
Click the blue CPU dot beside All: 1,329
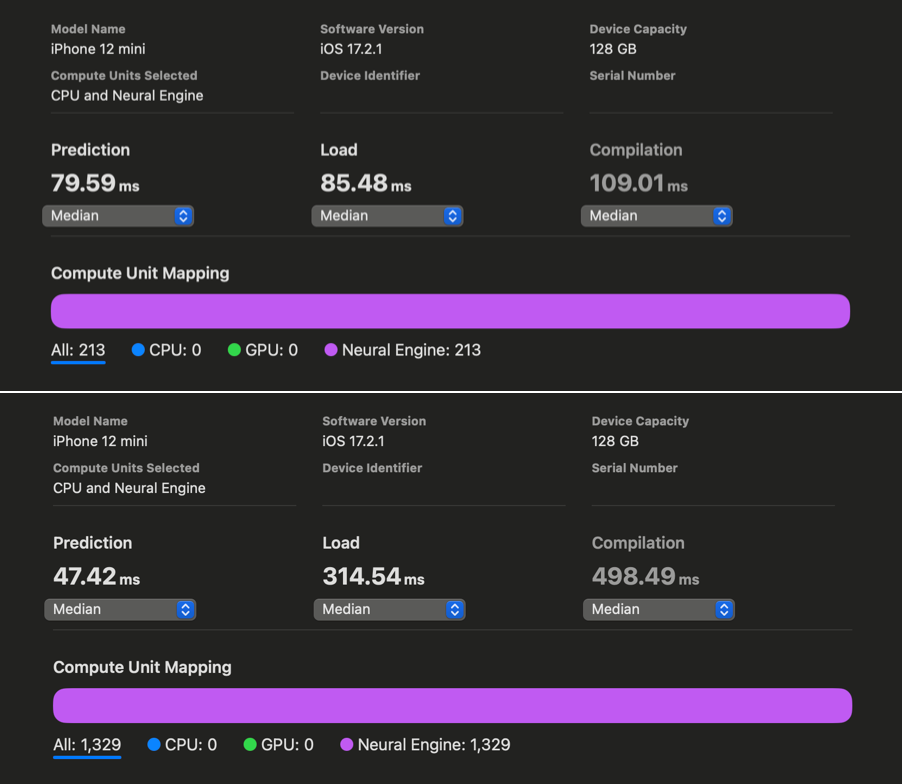tap(154, 744)
